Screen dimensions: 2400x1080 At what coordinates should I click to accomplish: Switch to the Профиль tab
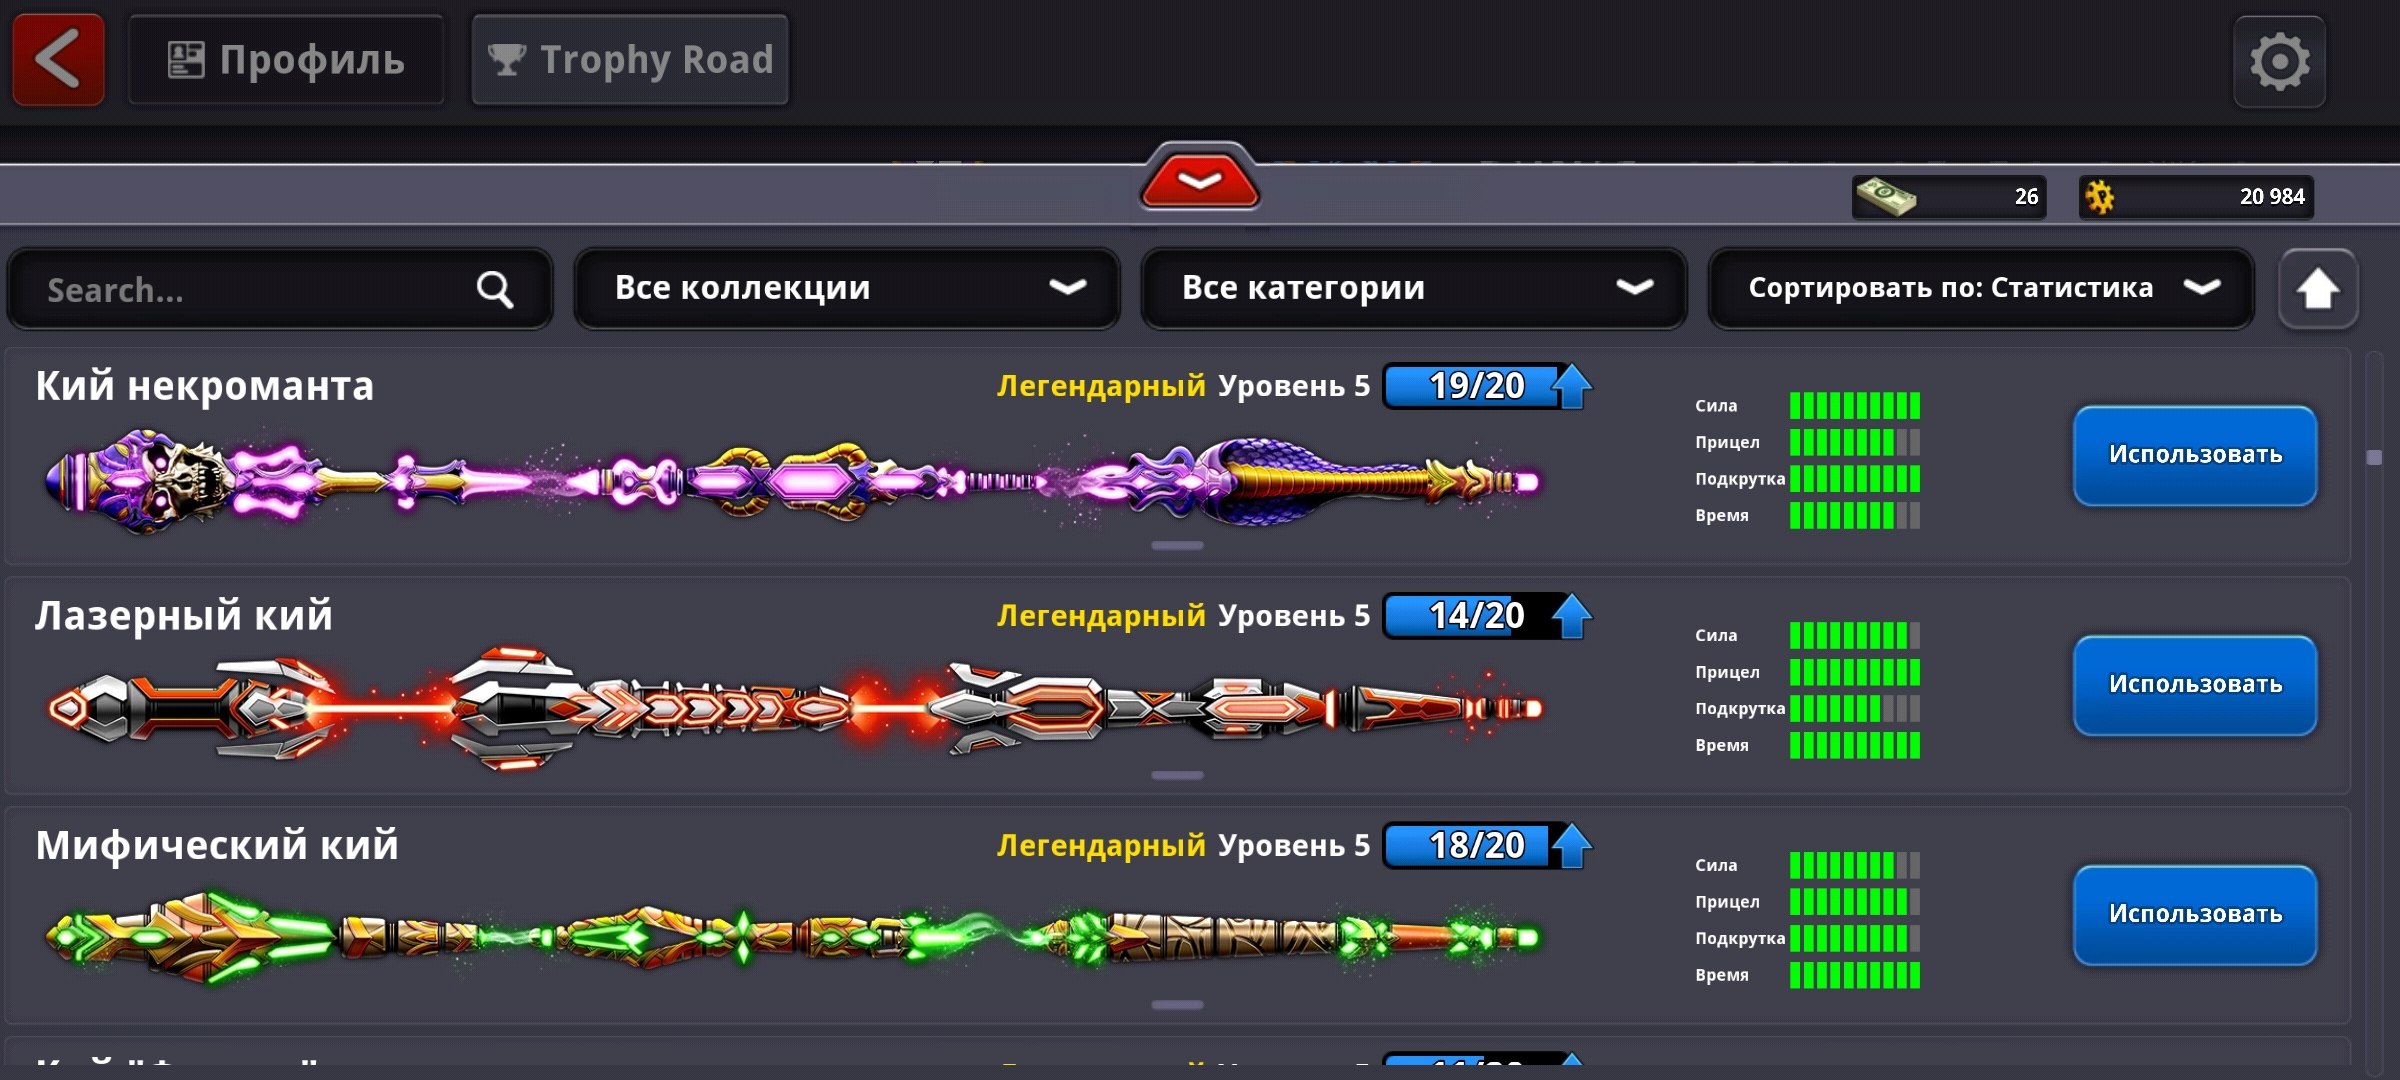click(x=286, y=60)
